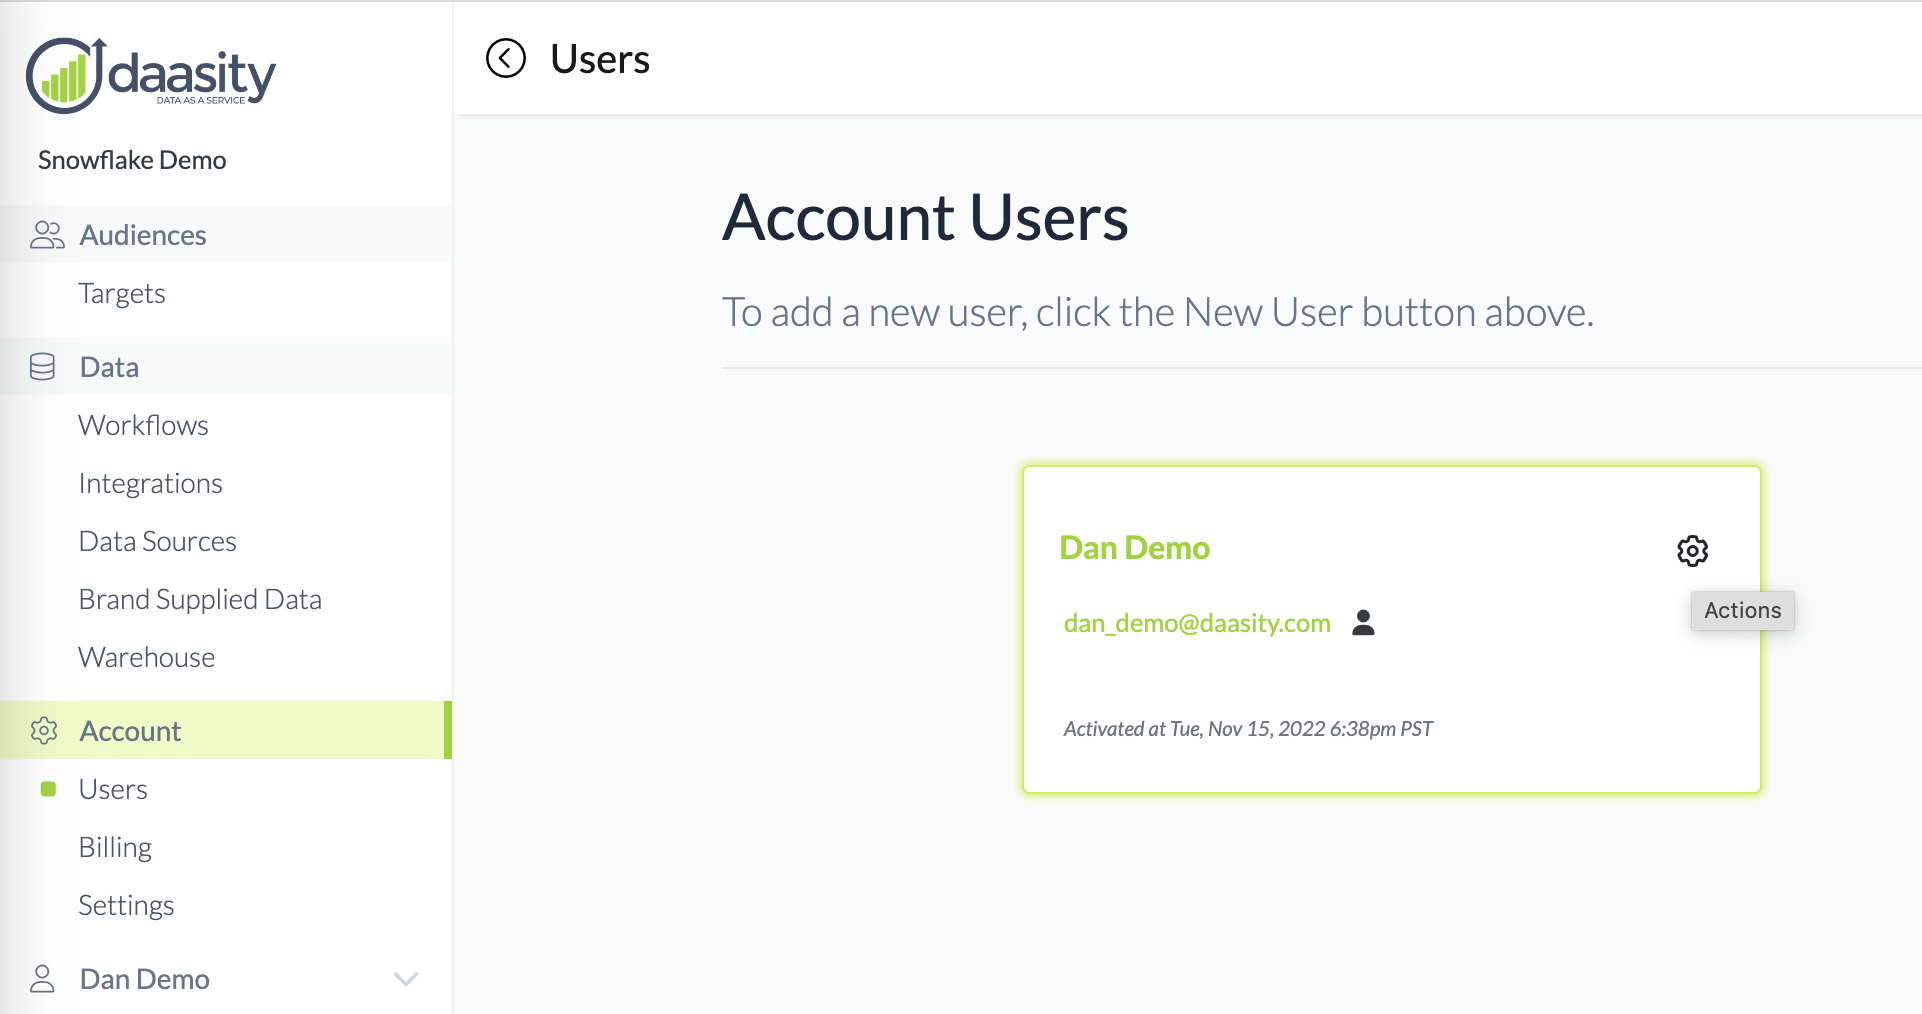
Task: Click the Account gear icon in sidebar
Action: (44, 731)
